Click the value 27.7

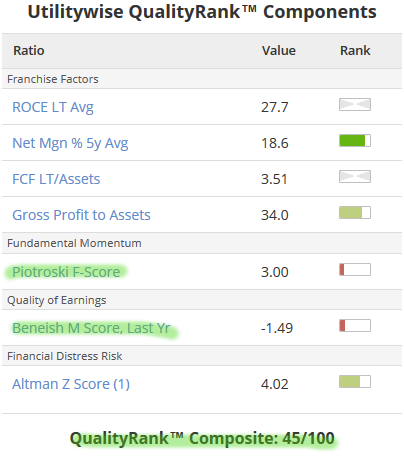pyautogui.click(x=275, y=107)
